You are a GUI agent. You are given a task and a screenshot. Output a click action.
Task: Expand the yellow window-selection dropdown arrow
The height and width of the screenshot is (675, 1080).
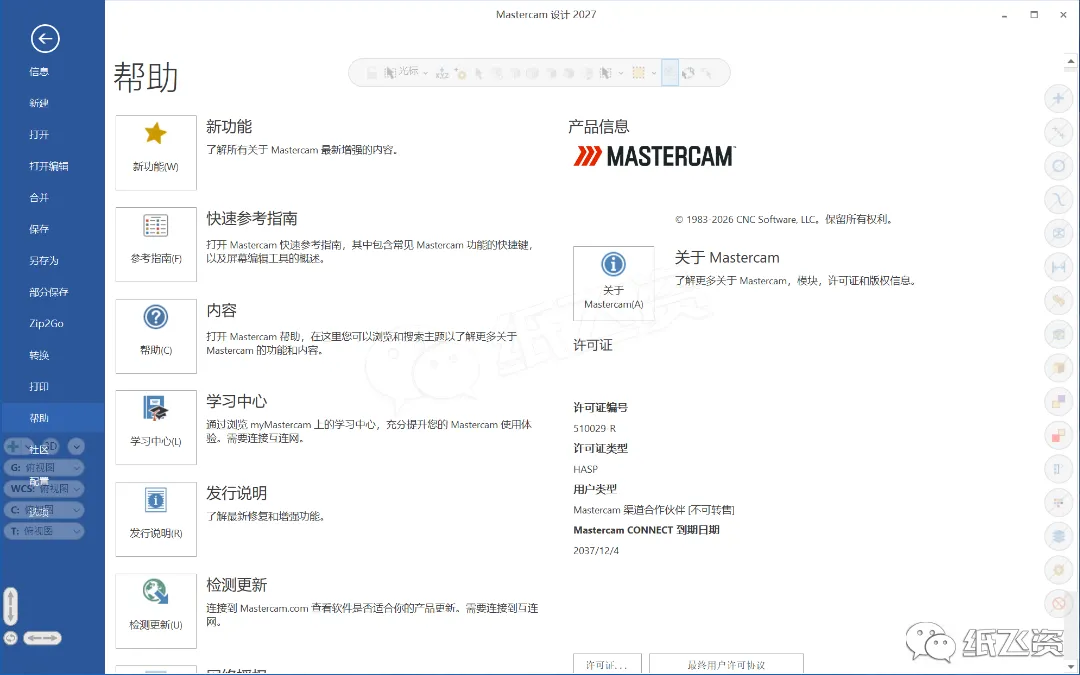654,73
